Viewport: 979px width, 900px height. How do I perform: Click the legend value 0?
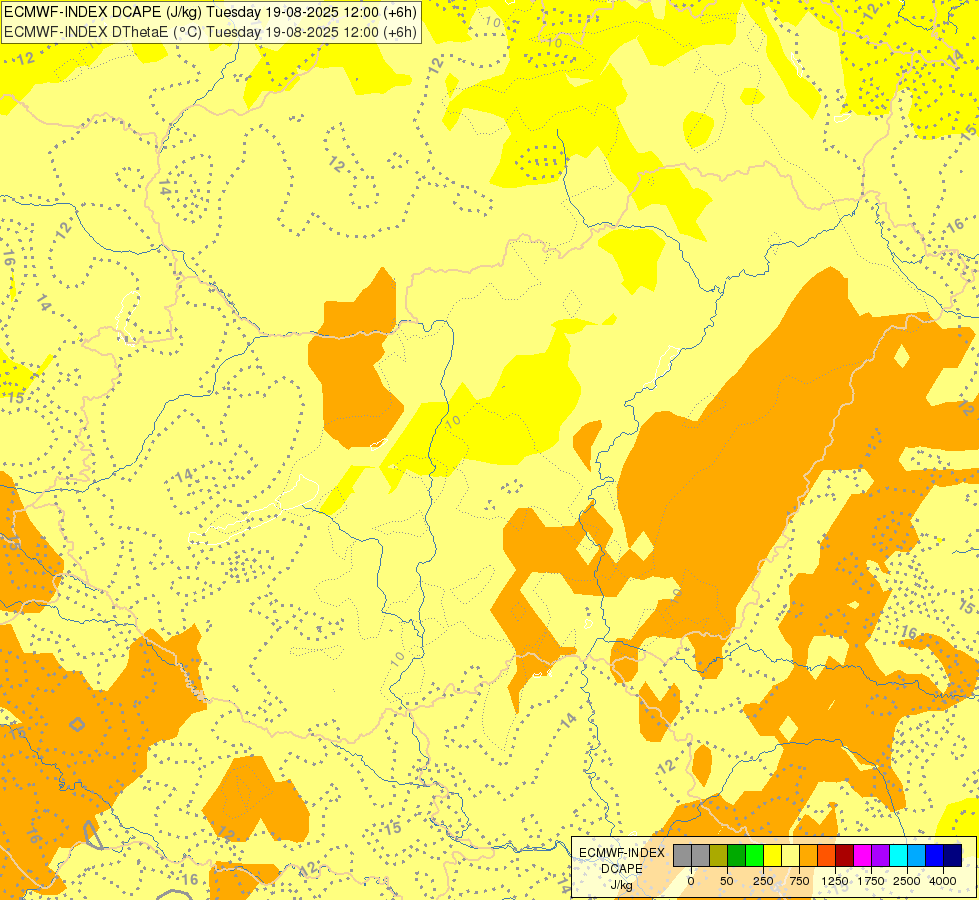point(691,881)
